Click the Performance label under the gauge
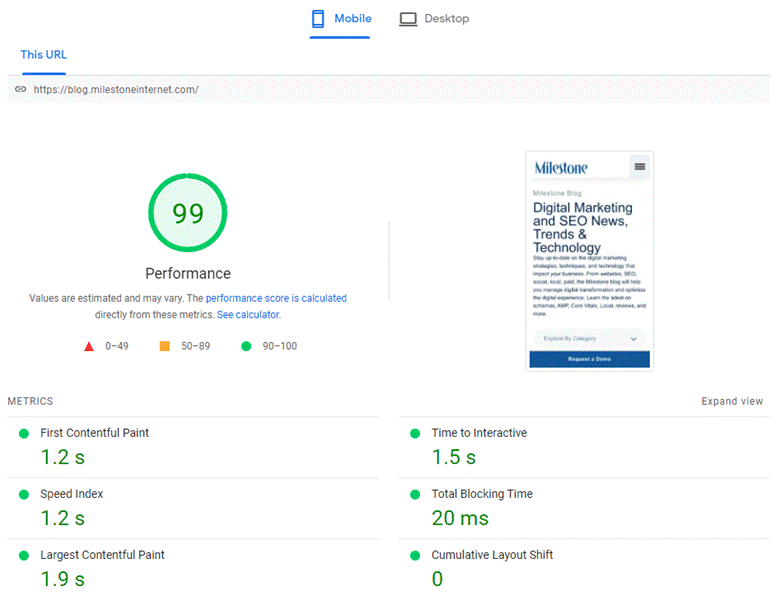The width and height of the screenshot is (780, 596). click(x=188, y=274)
